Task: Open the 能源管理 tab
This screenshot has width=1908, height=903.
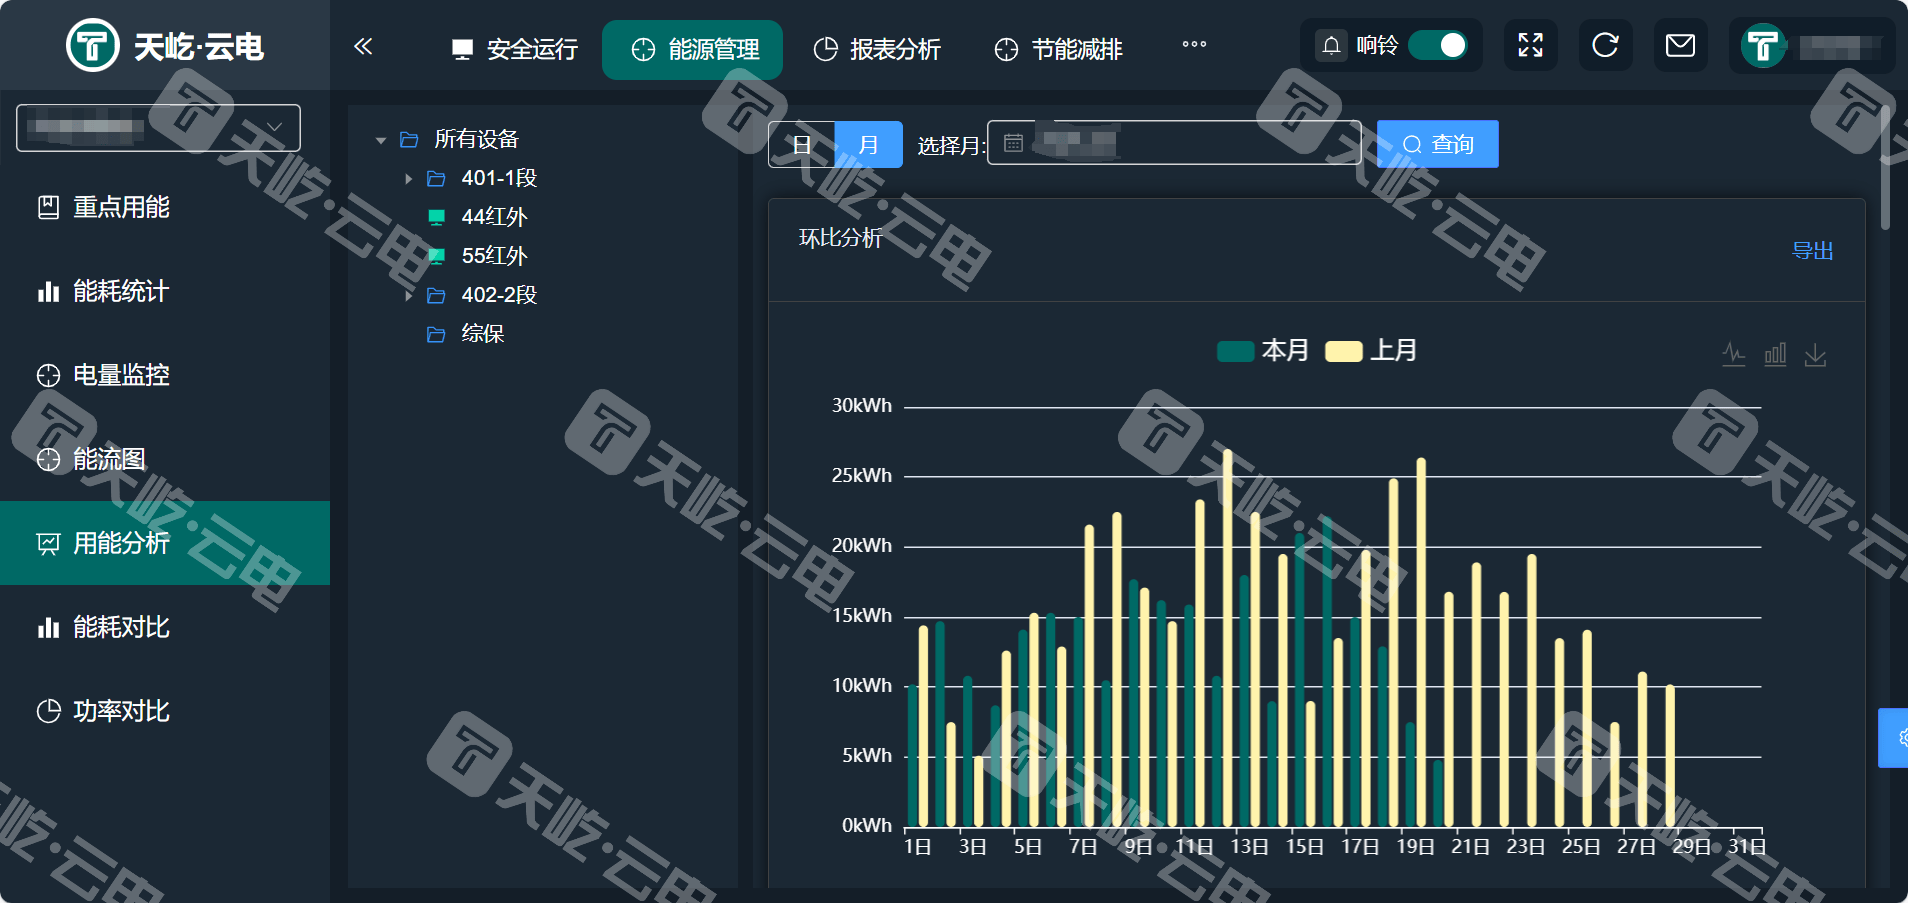Action: pyautogui.click(x=693, y=49)
